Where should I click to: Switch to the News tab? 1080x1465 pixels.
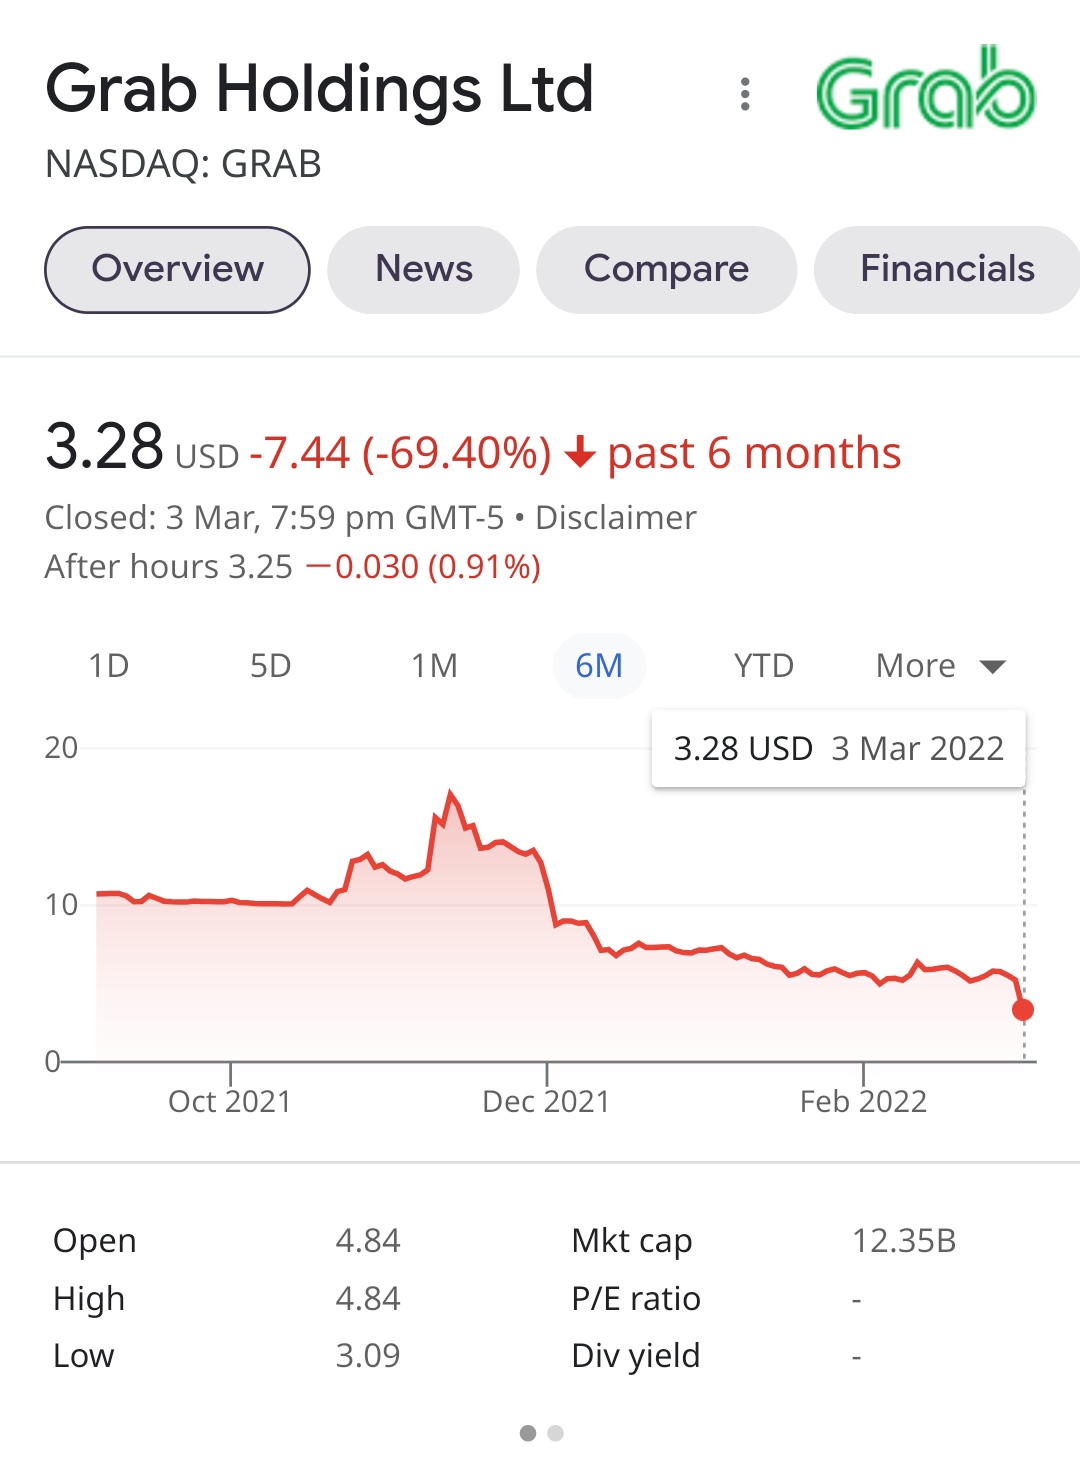pos(424,270)
